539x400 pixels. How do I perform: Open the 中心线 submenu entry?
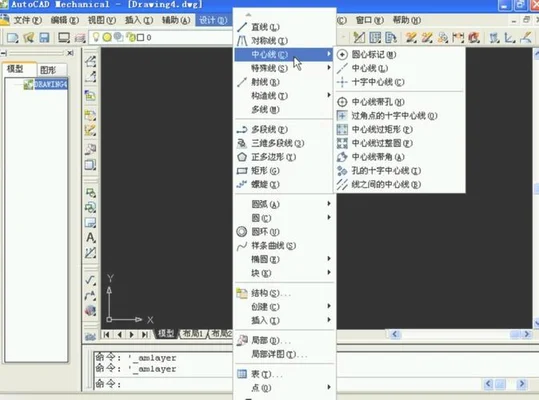pos(284,54)
